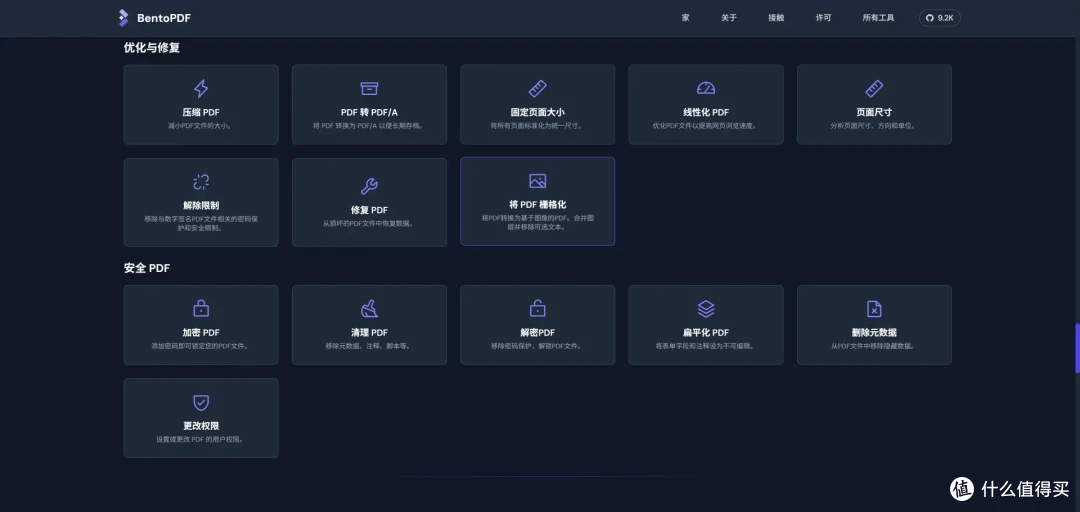Click the page's vertical scrollbar thumb
1080x512 pixels.
point(1077,348)
